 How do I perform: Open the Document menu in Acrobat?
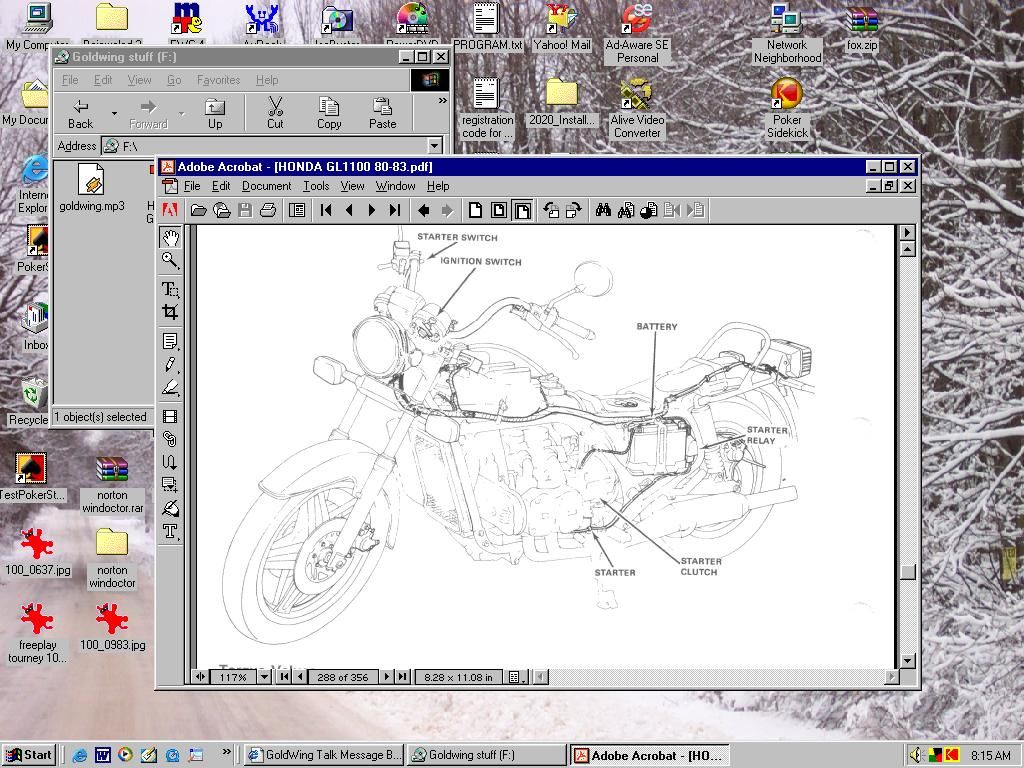click(266, 186)
